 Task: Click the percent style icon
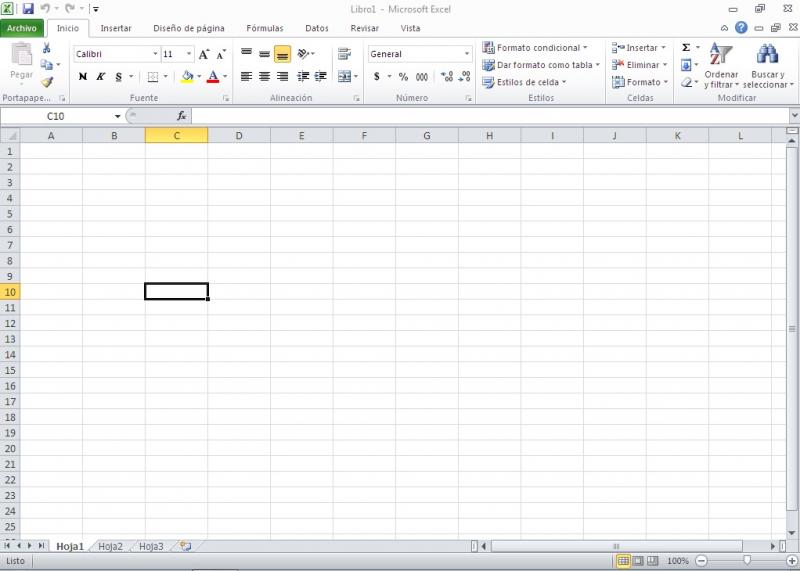(403, 77)
